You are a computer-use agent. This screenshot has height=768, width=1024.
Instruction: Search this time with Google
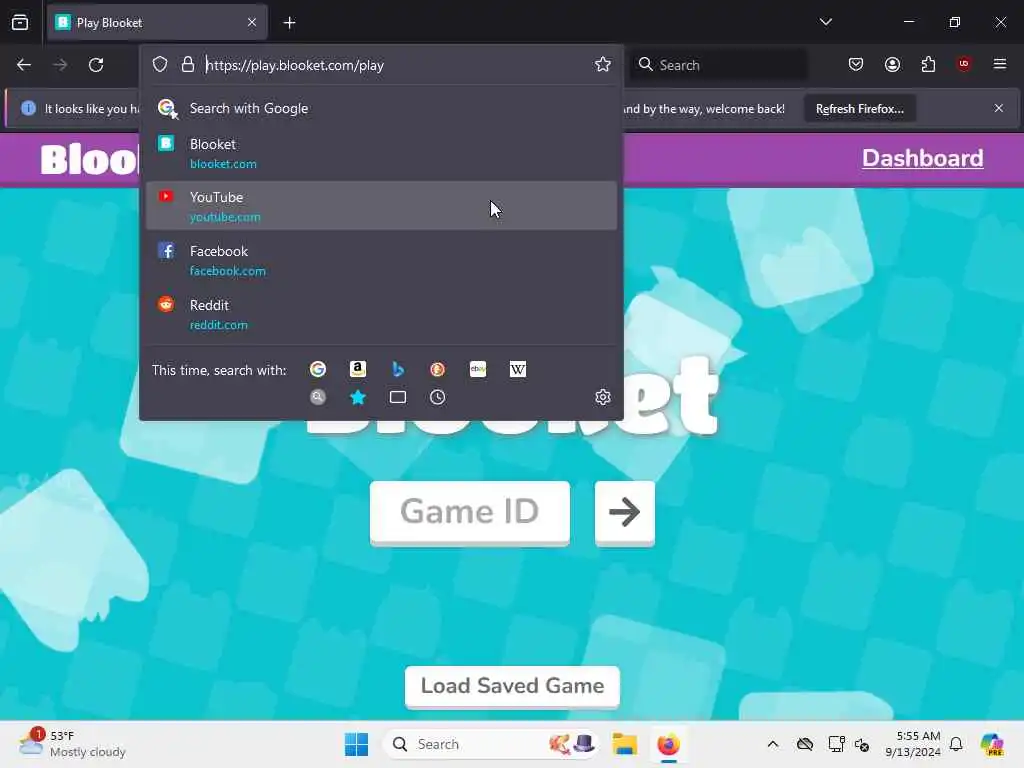click(x=318, y=370)
